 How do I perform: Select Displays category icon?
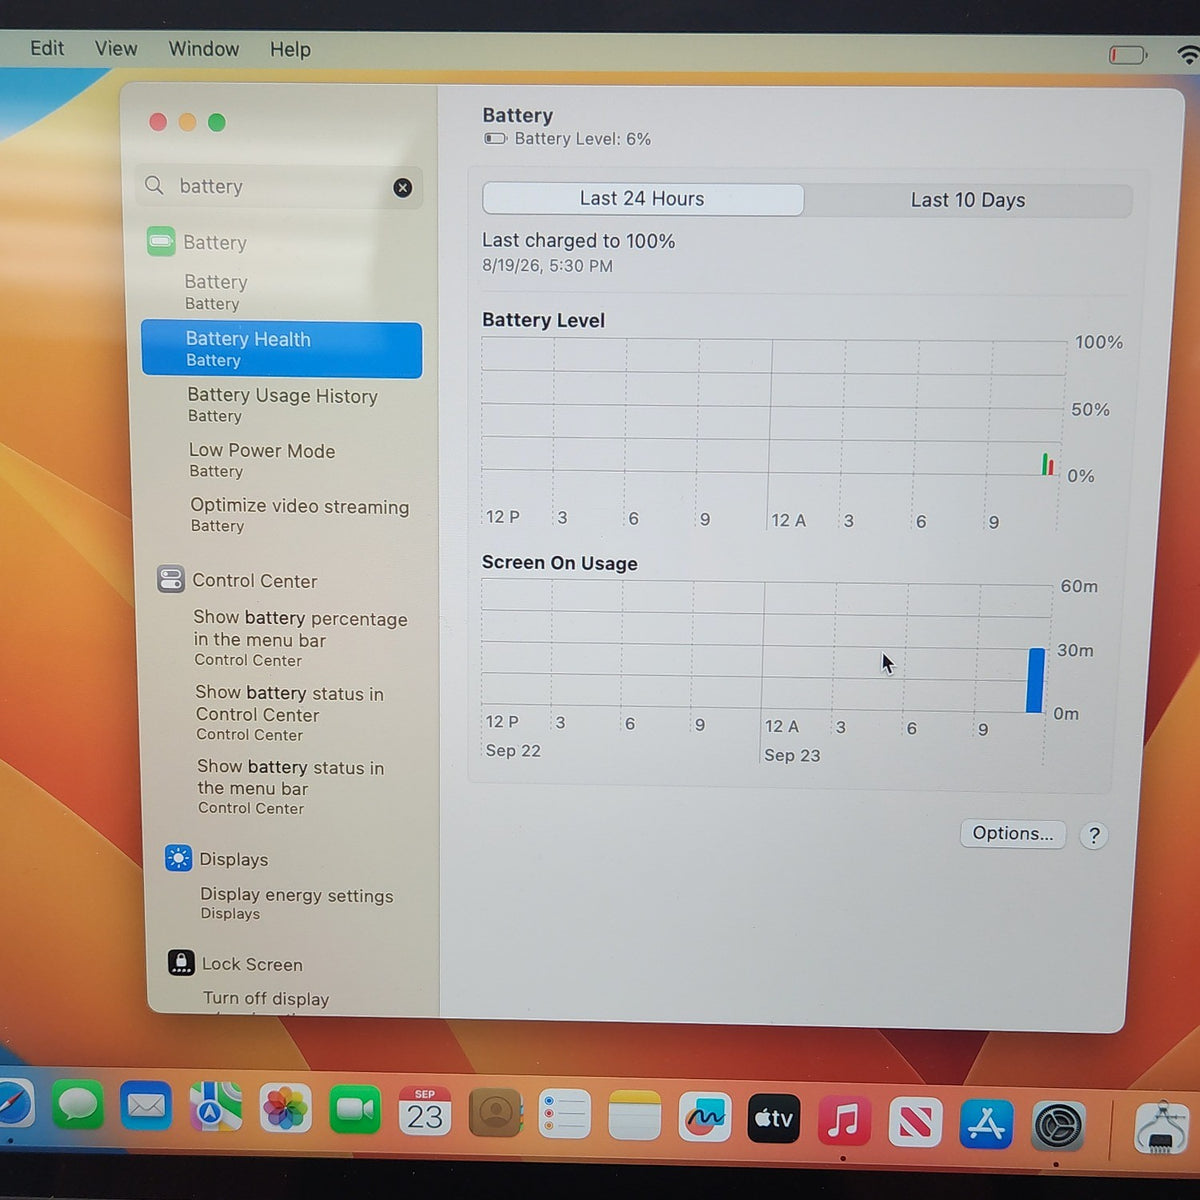click(178, 858)
